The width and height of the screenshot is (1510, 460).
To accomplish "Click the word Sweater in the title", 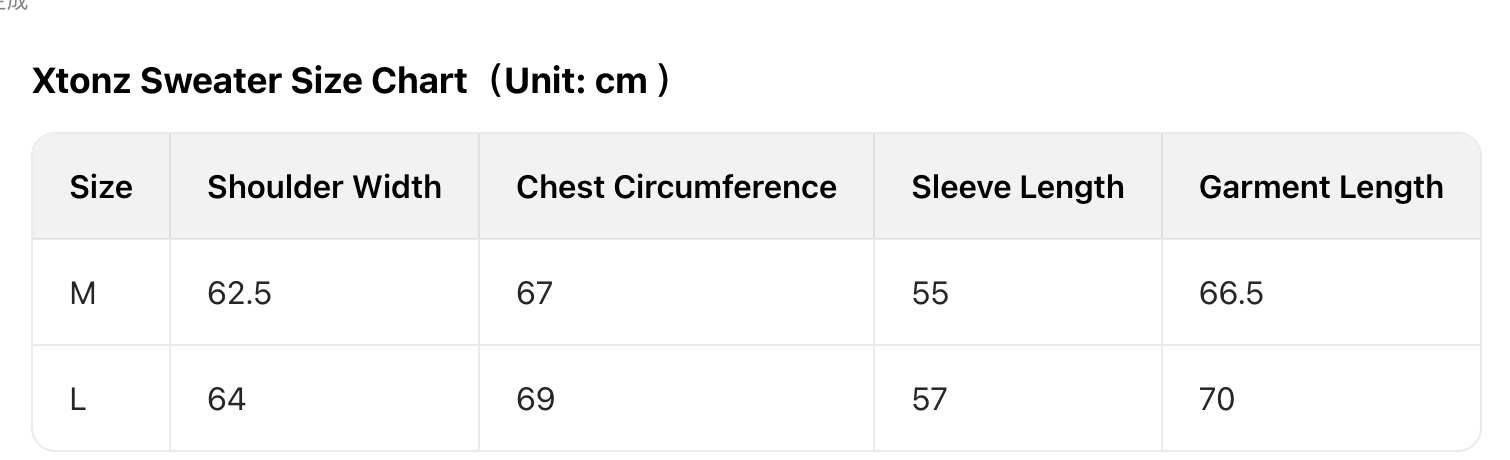I will tap(211, 81).
